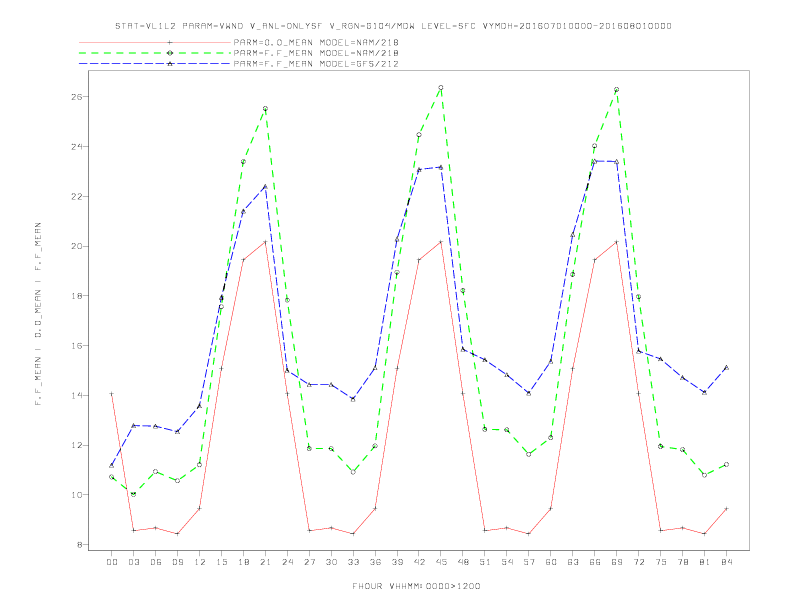
Task: Click y-axis tick label 8
Action: click(80, 544)
